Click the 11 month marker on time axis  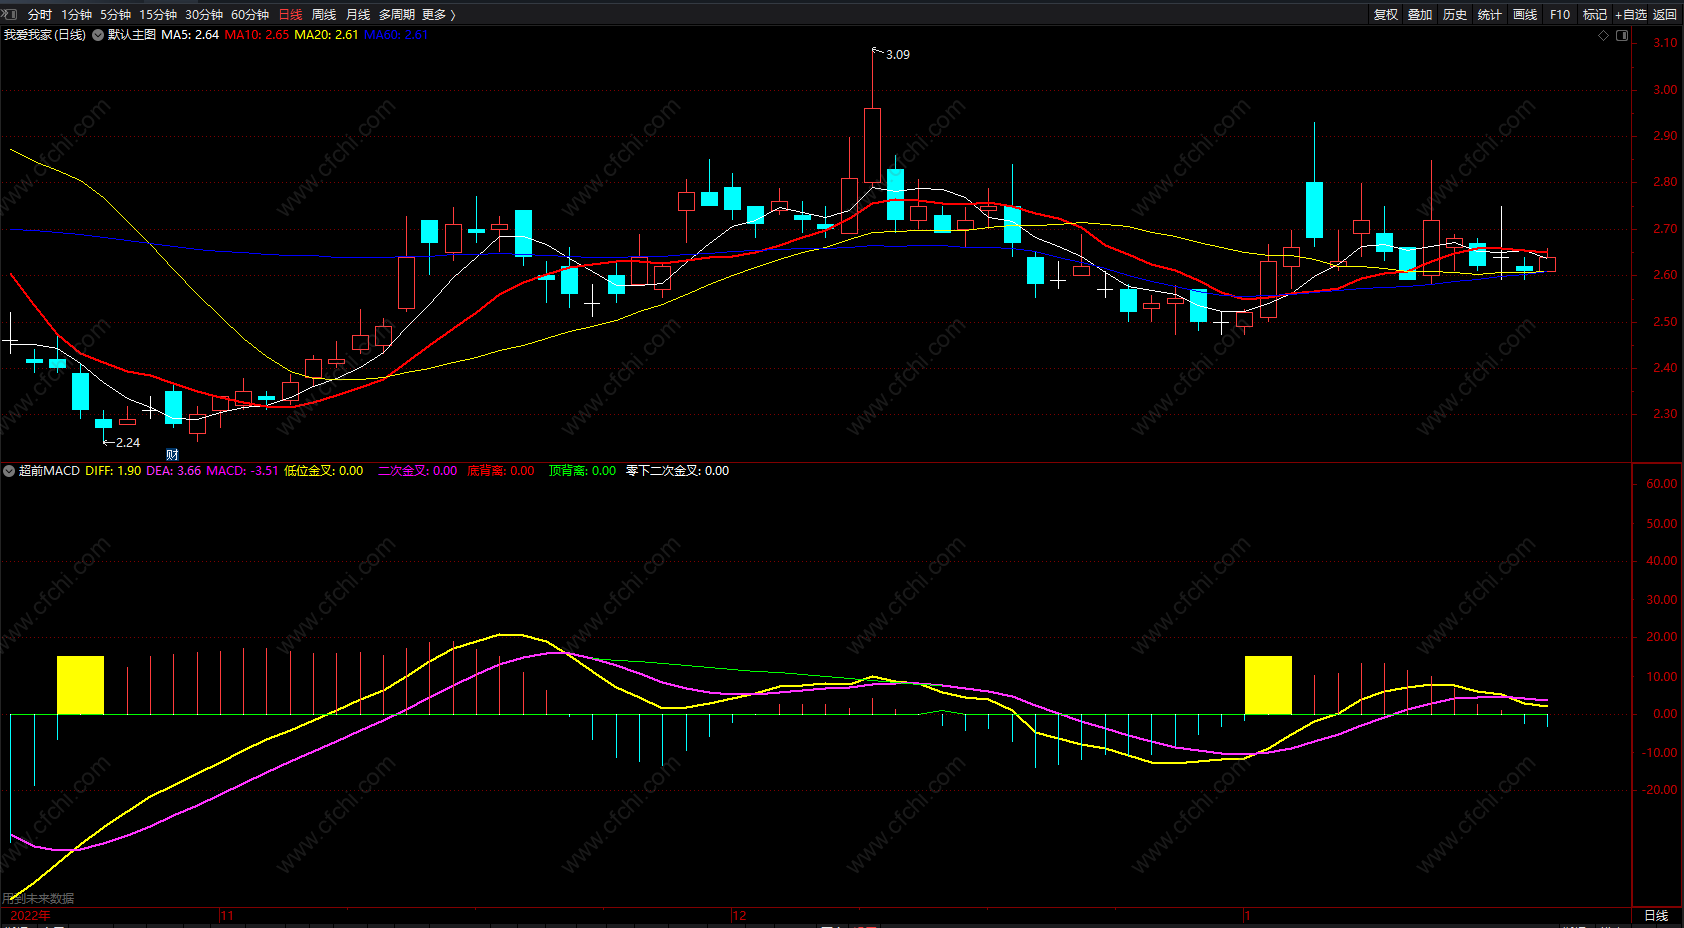[x=227, y=915]
